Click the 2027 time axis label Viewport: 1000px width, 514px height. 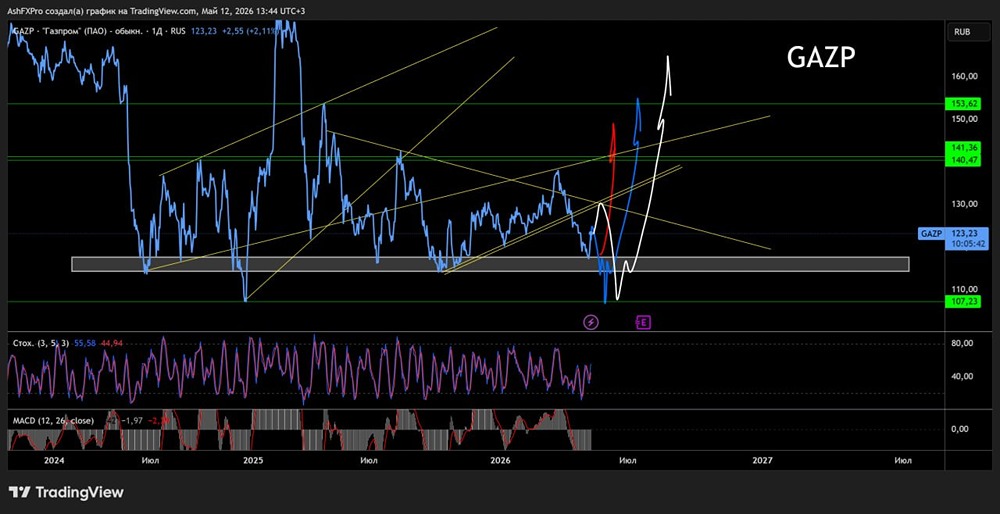coord(763,460)
